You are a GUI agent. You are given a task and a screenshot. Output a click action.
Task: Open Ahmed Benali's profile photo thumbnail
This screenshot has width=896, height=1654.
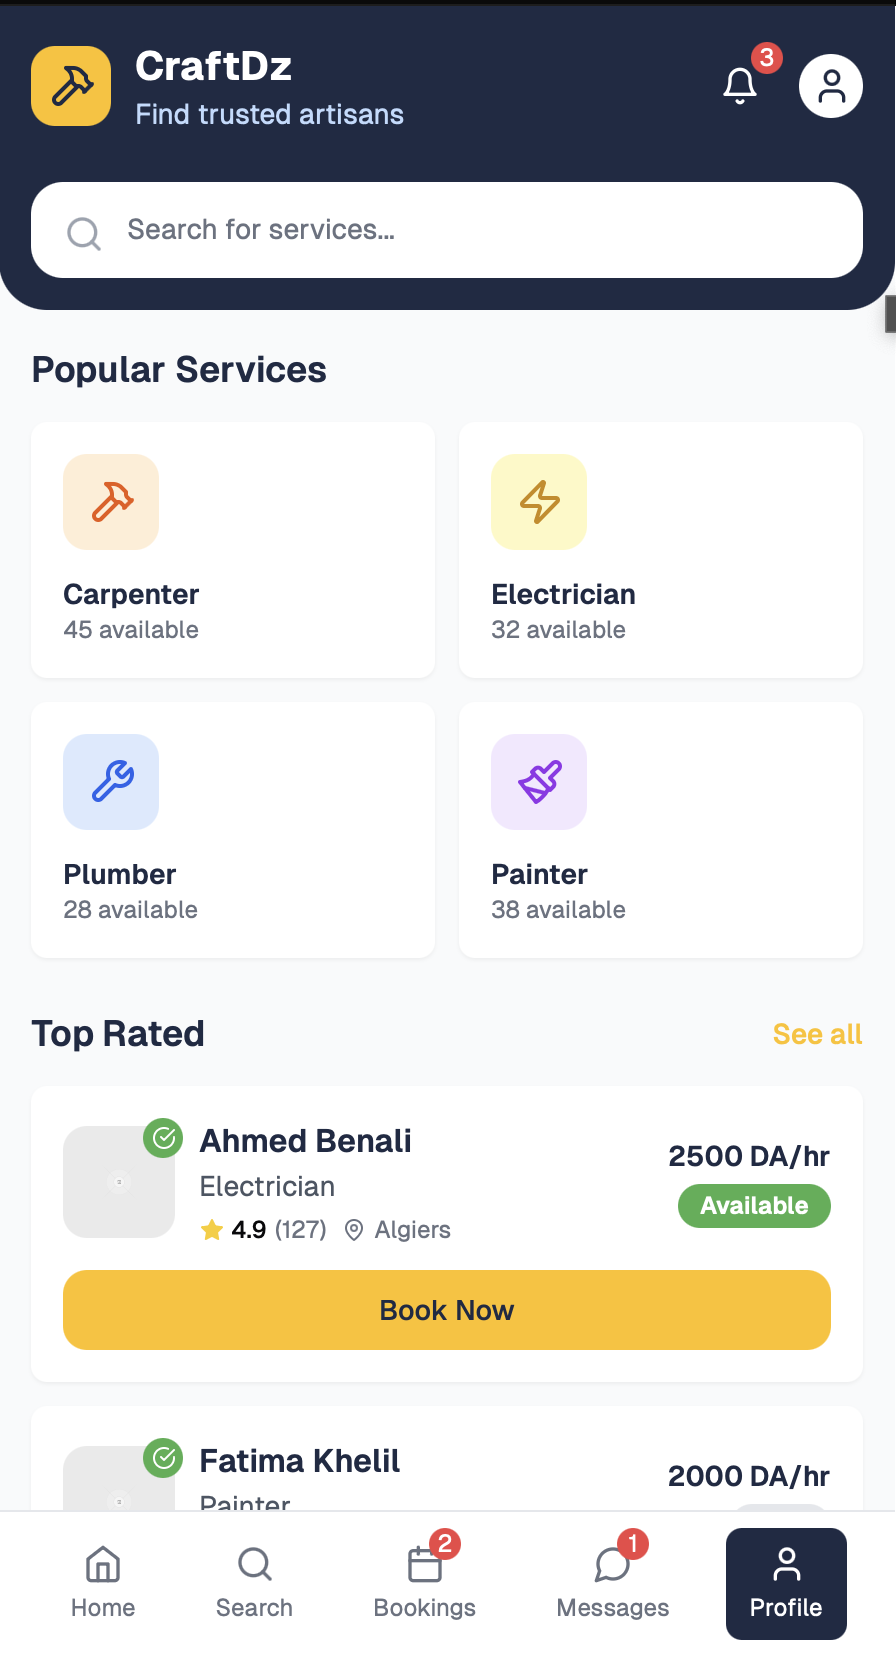(119, 1182)
